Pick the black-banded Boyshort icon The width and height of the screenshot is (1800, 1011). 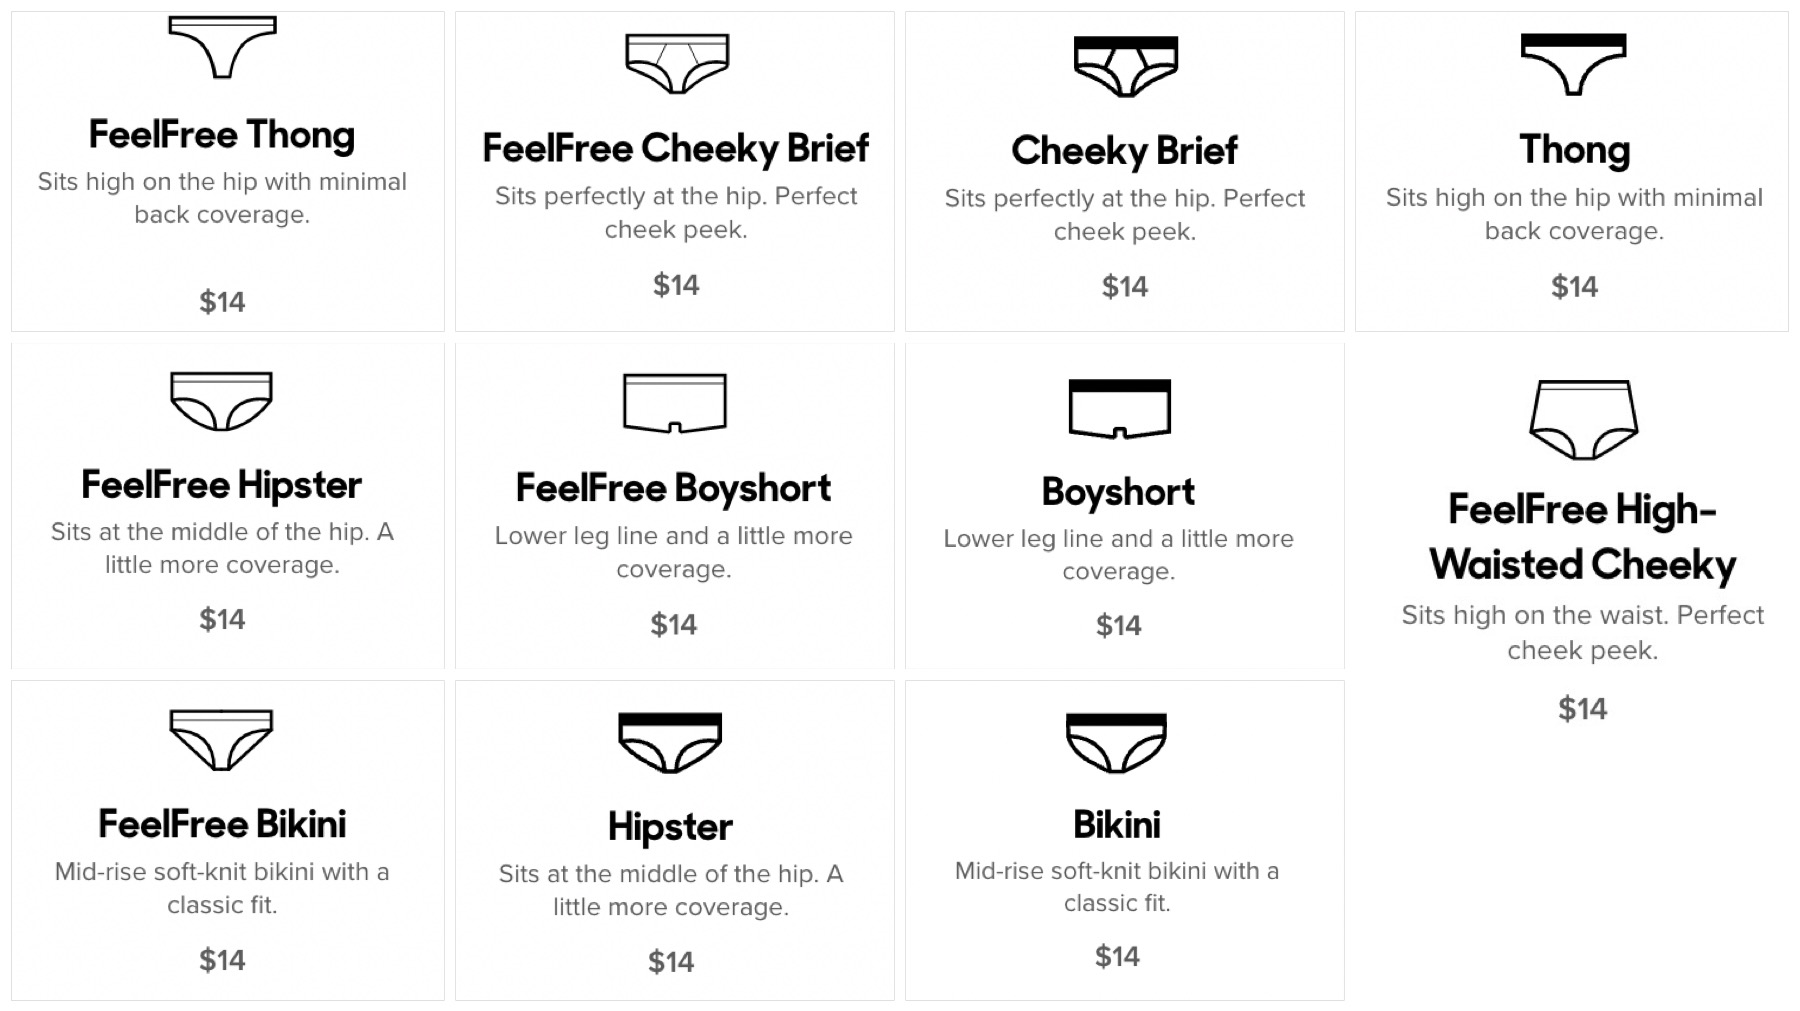[1119, 408]
